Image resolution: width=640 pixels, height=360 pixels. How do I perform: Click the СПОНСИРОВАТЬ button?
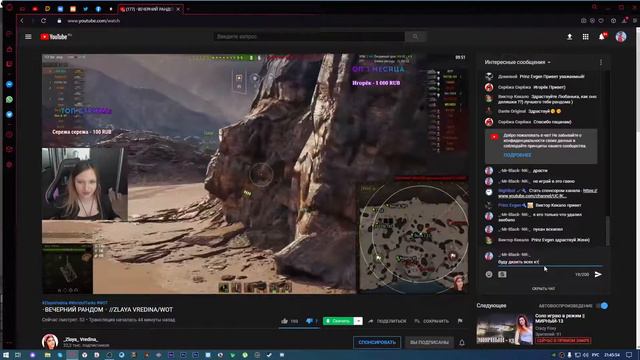(377, 342)
